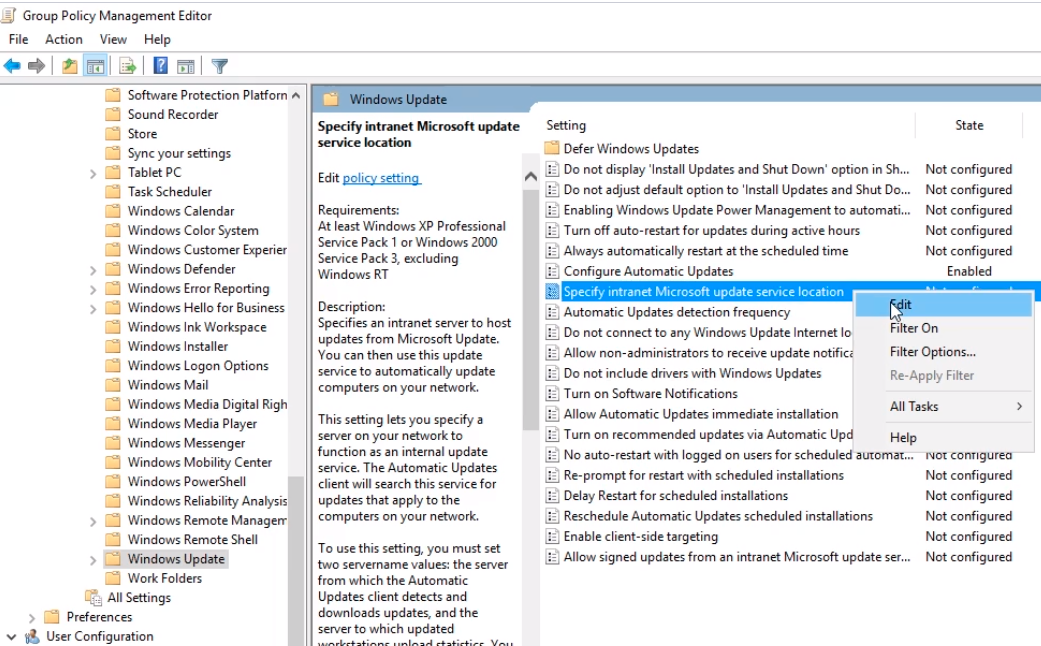Click the icon beside Turn on Software Notifications

552,394
